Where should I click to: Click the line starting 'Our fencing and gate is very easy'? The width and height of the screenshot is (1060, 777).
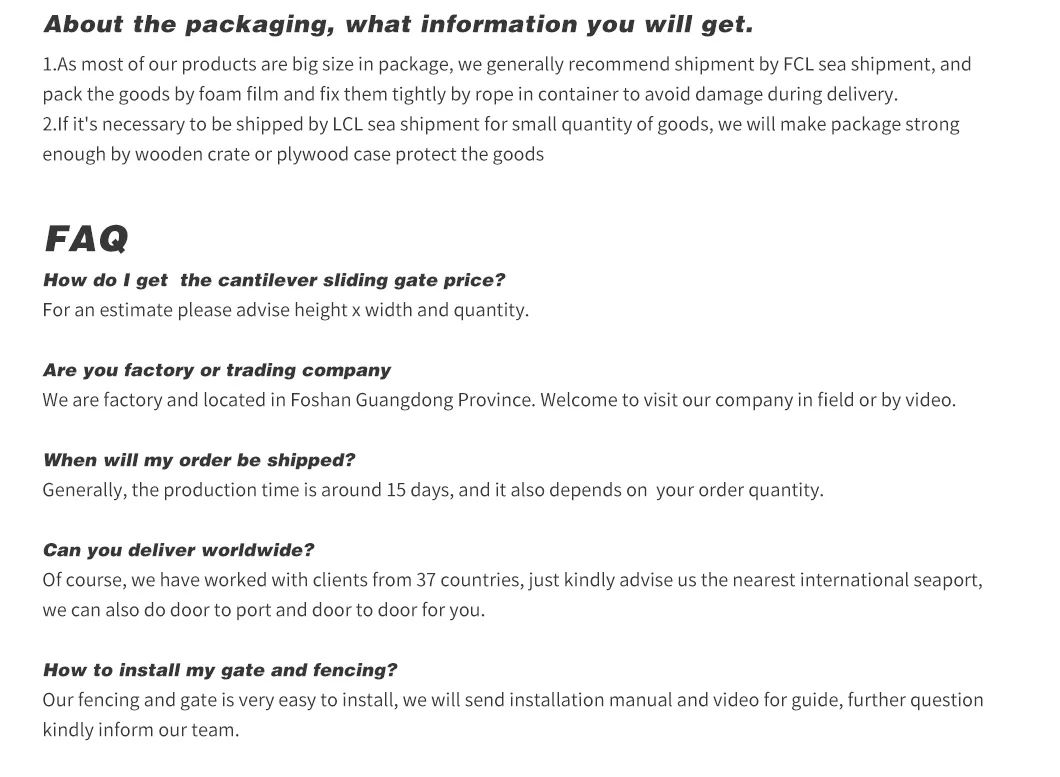tap(512, 700)
